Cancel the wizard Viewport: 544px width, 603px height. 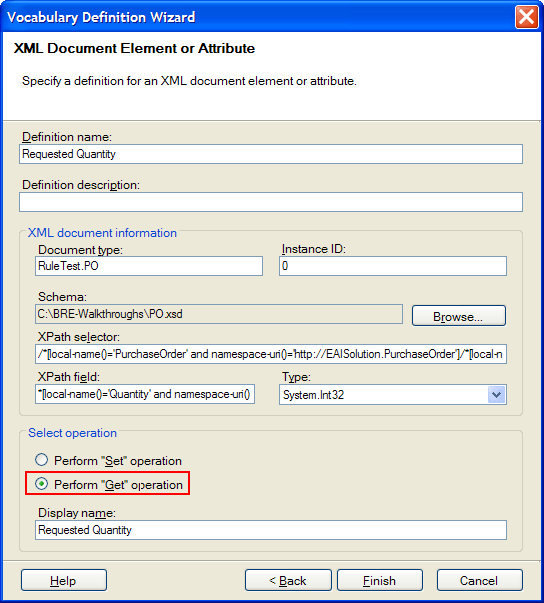pos(479,580)
